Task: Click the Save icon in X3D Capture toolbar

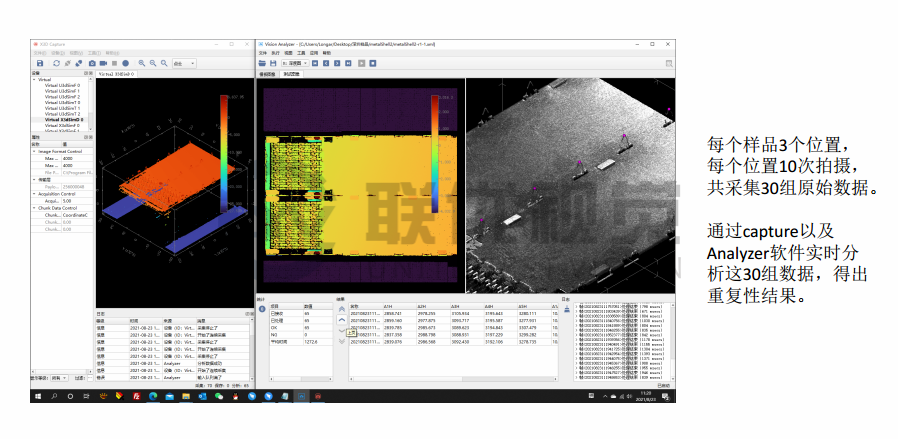Action: point(40,63)
